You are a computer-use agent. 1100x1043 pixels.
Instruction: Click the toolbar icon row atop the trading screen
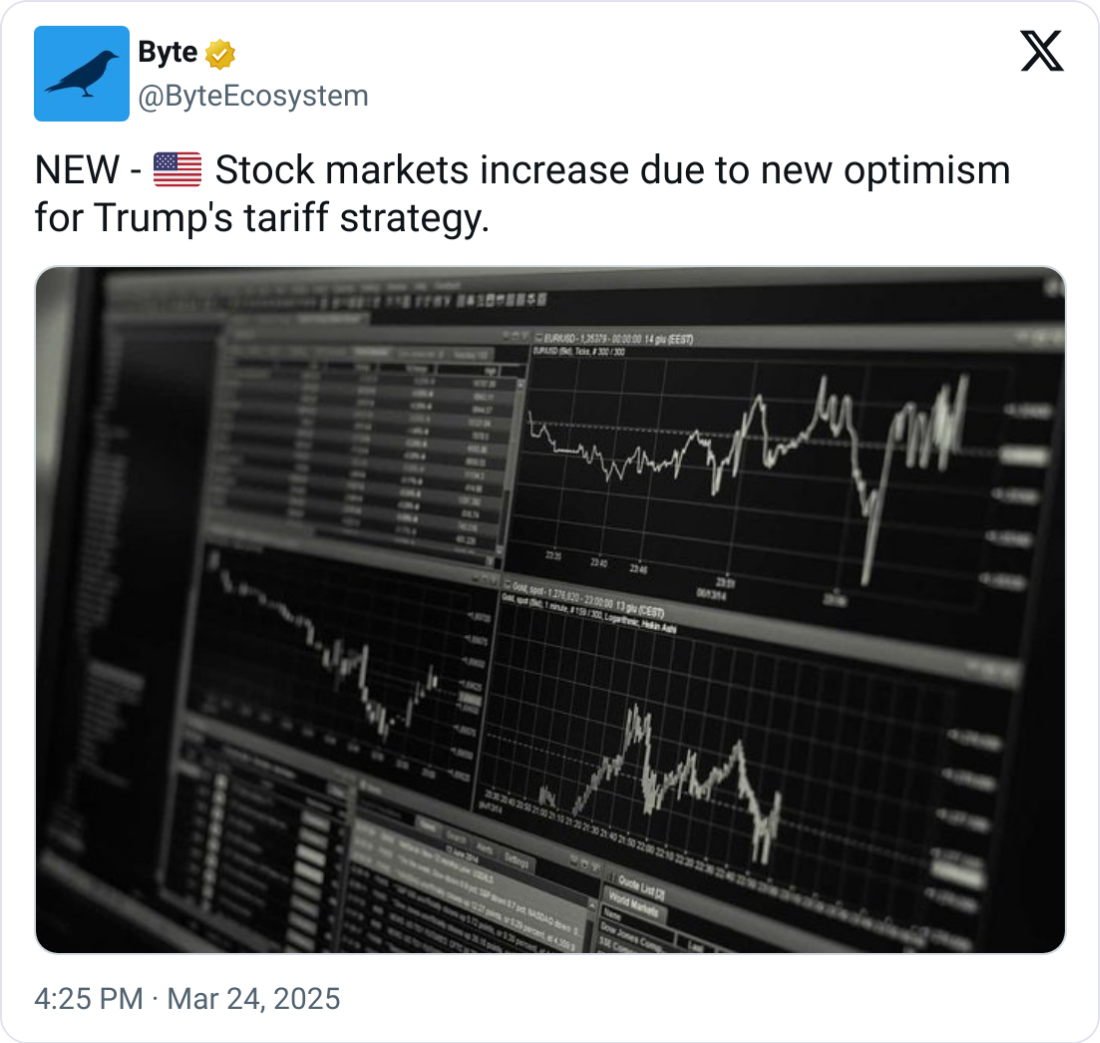tap(434, 300)
